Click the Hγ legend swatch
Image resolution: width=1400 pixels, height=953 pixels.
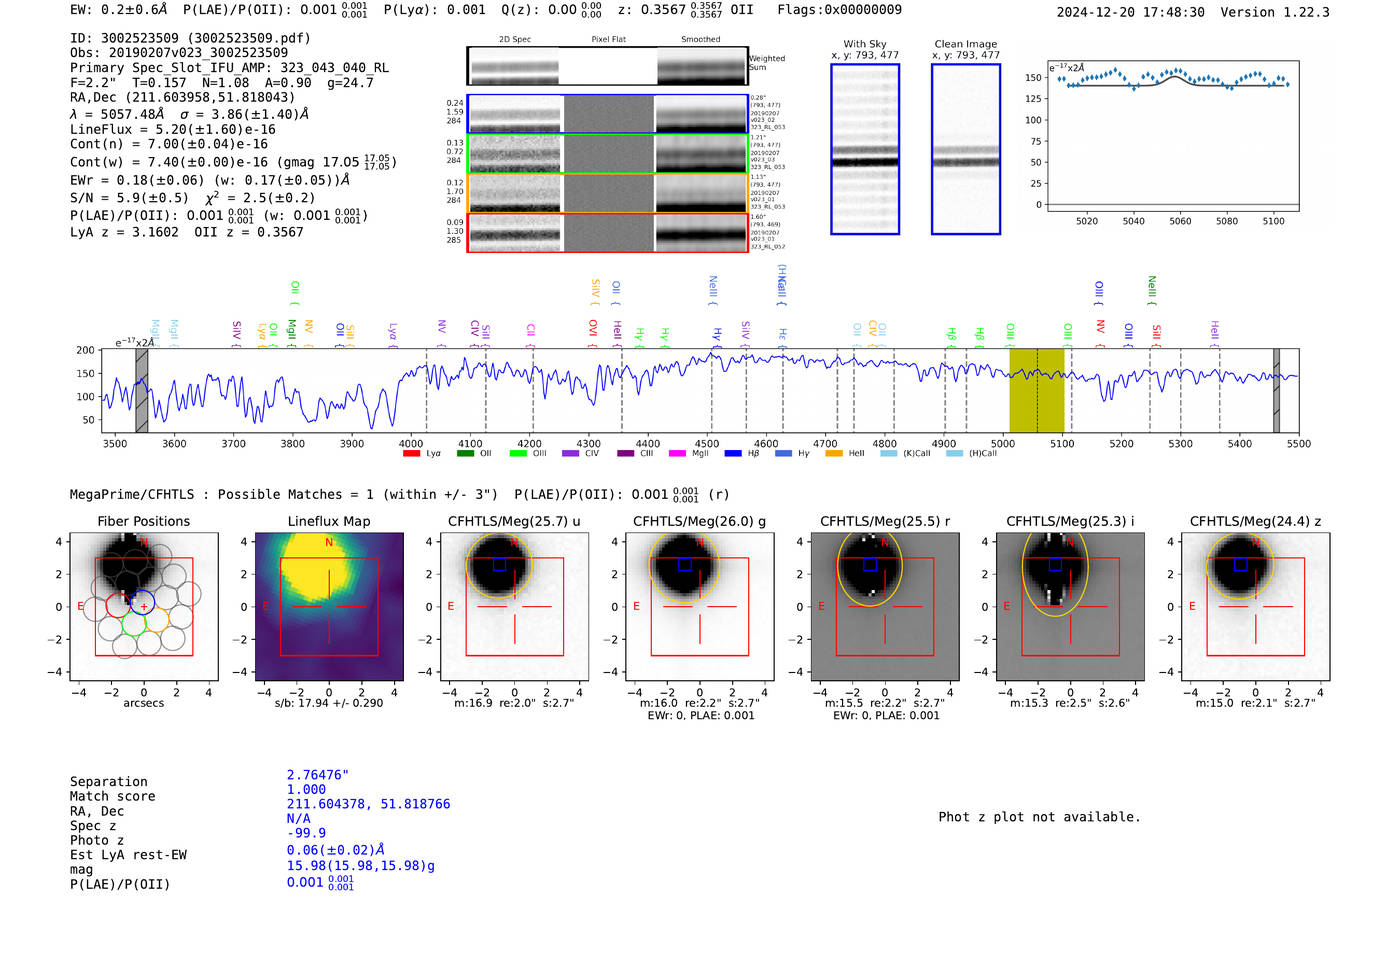tap(783, 454)
